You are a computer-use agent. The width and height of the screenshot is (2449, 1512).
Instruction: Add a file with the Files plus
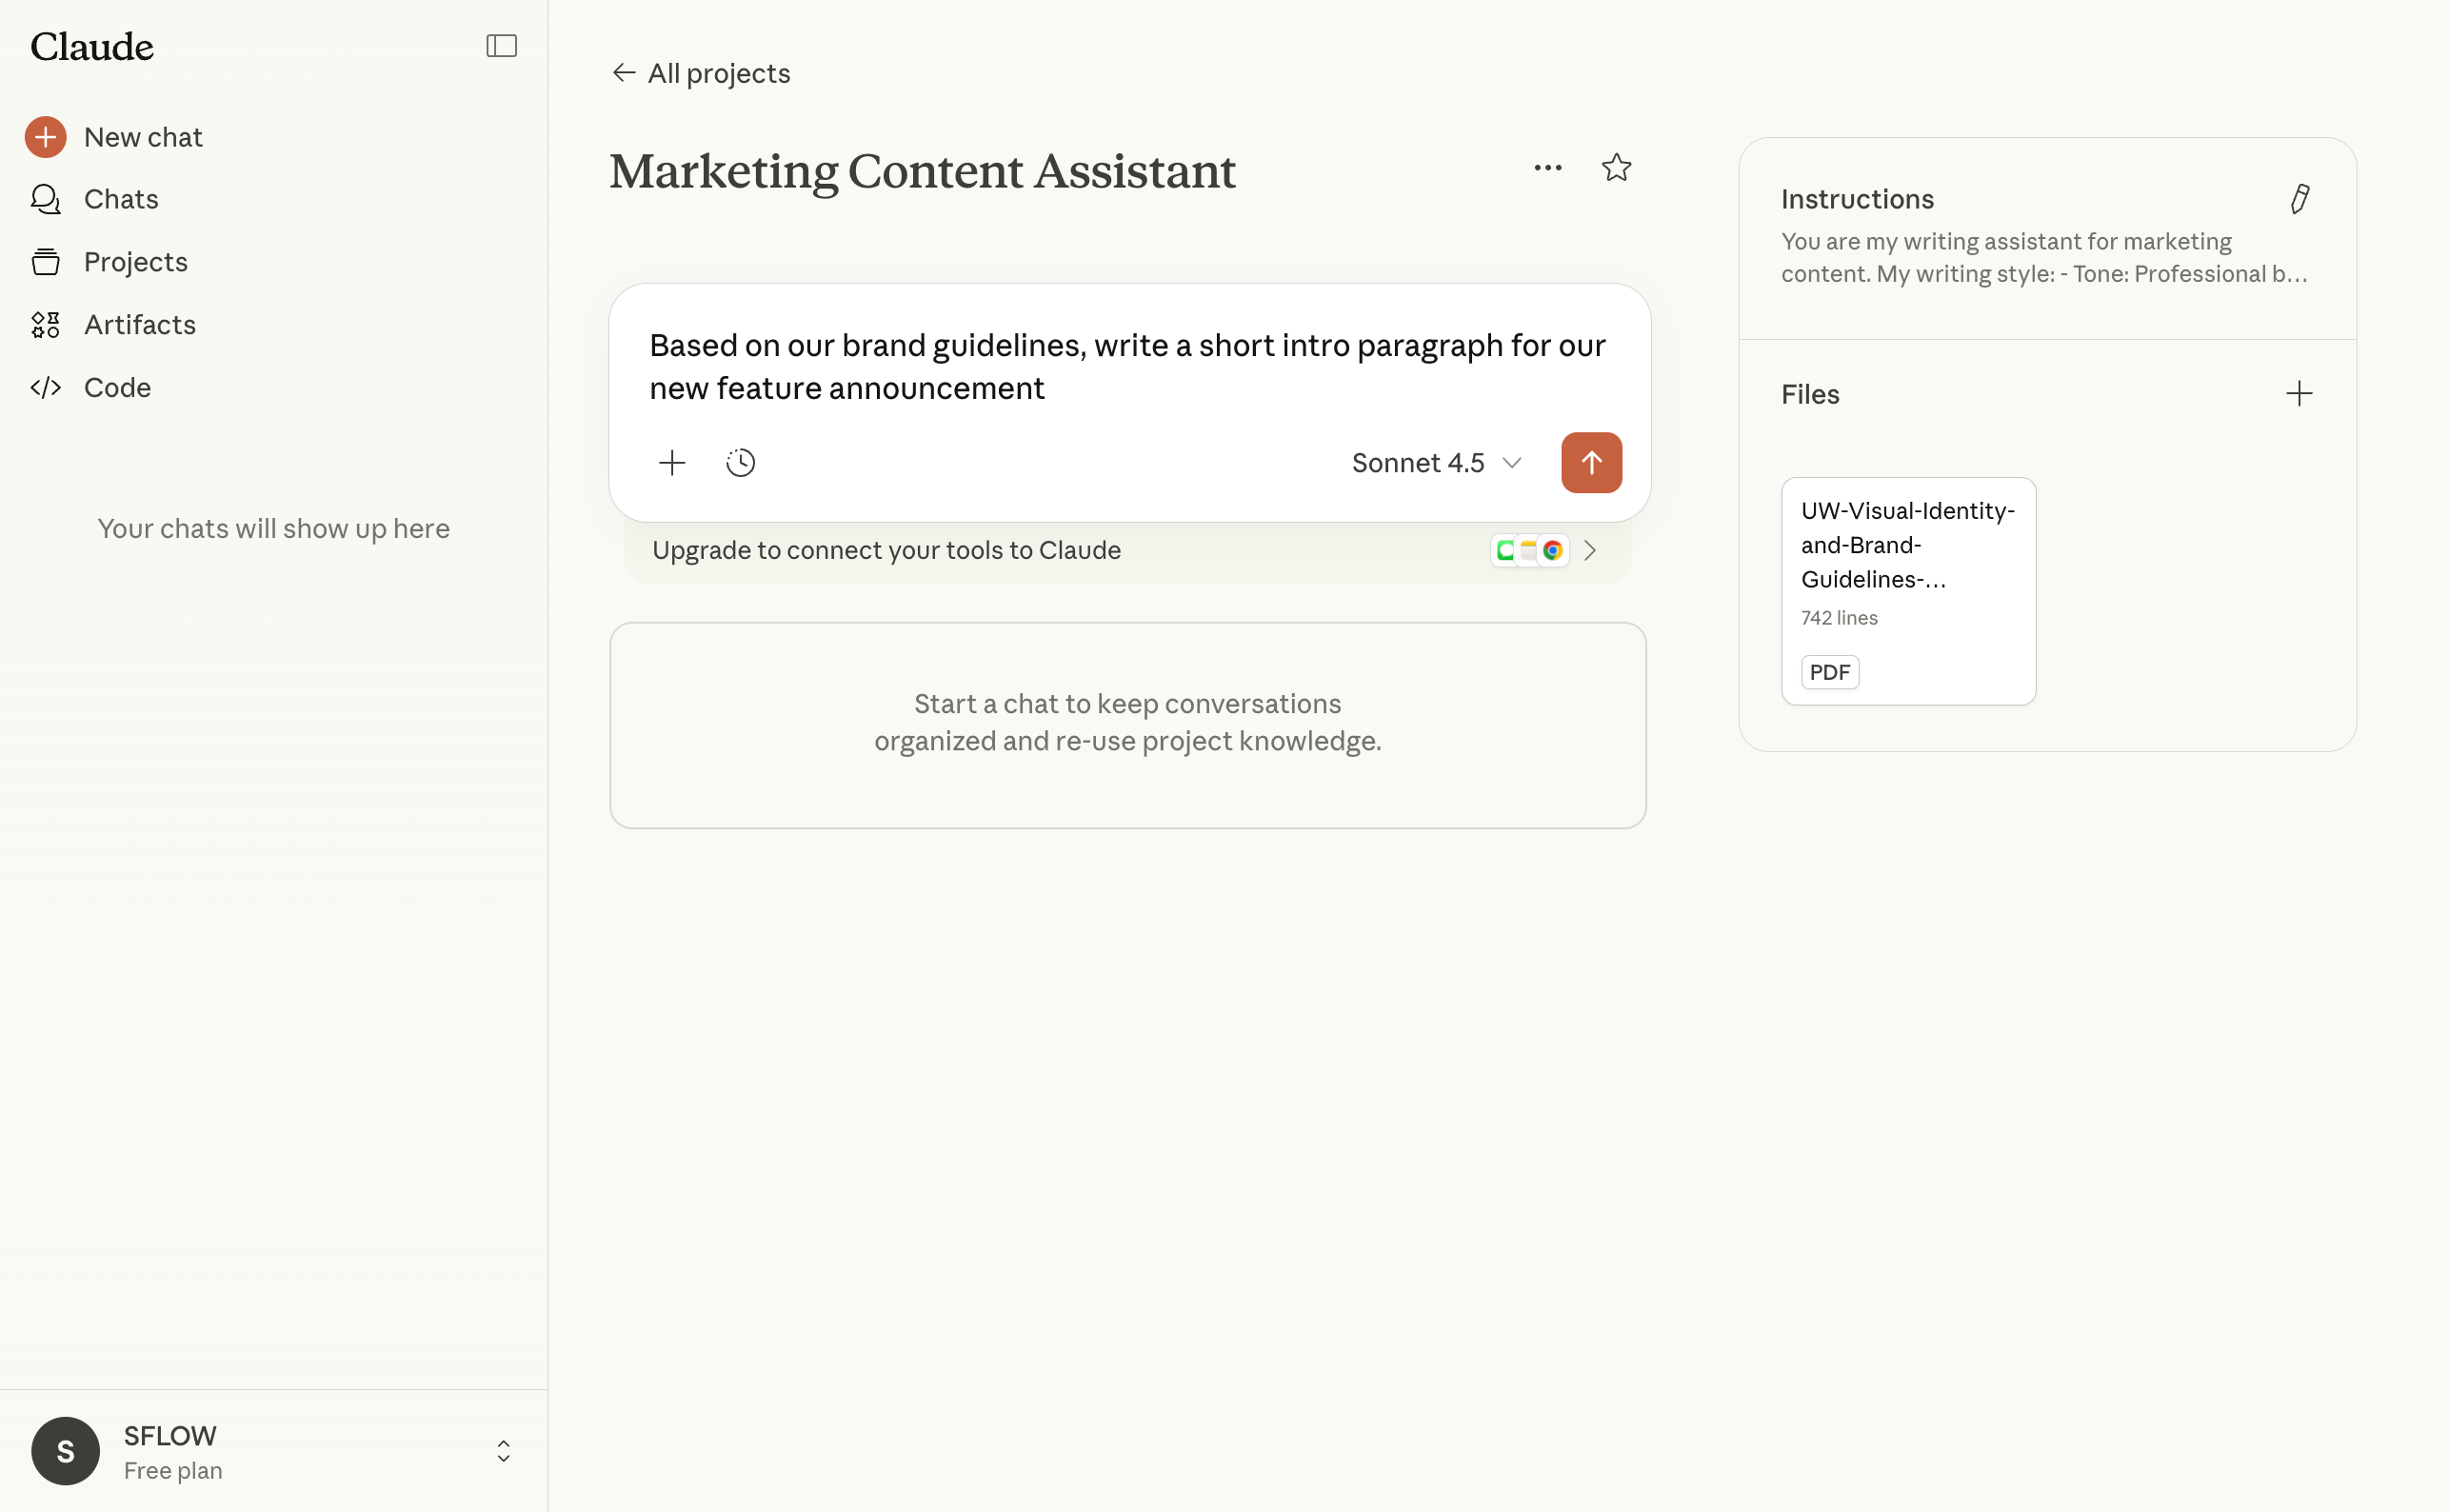tap(2298, 394)
